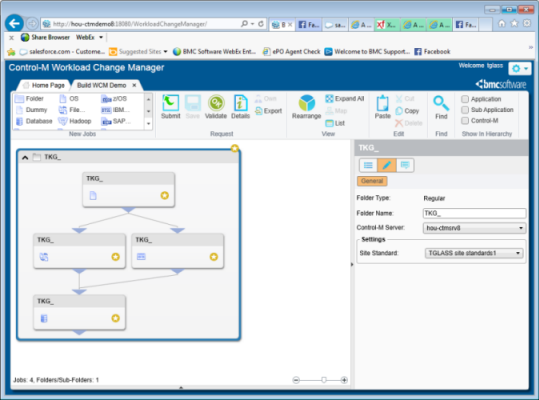Viewport: 539px width, 400px height.
Task: Open request Details
Action: tap(240, 107)
